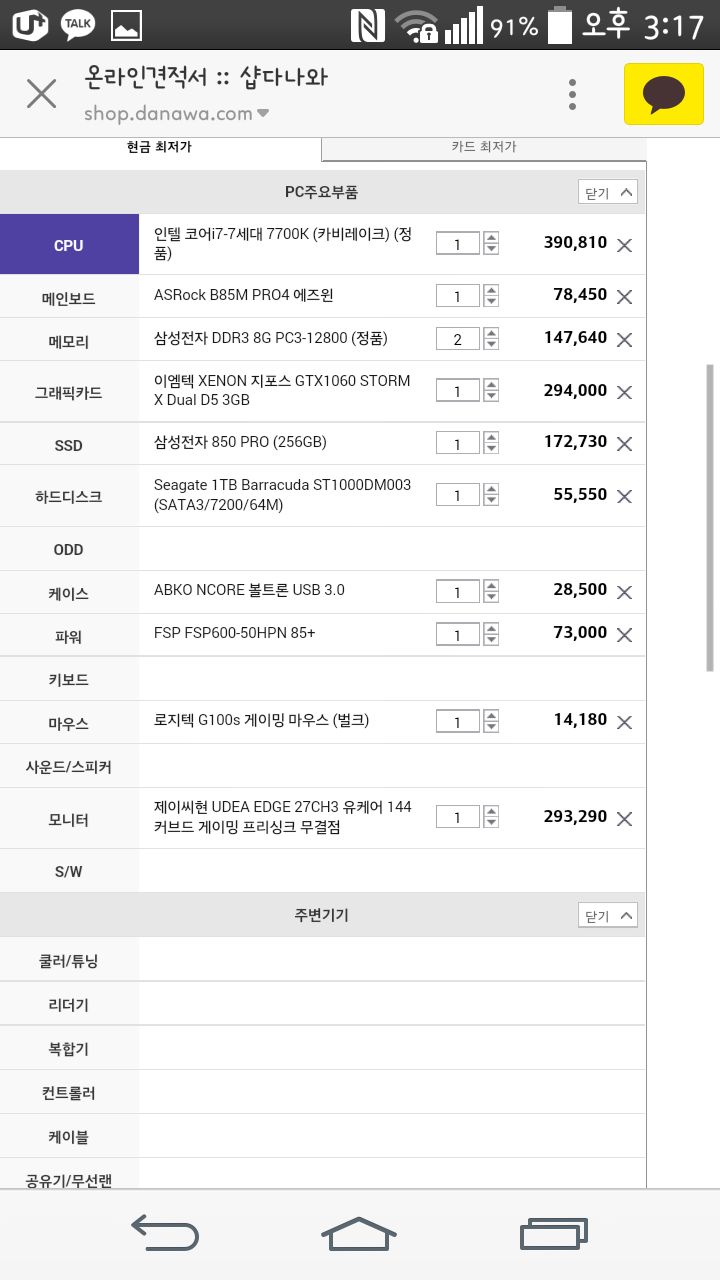Open the 키보드 category row

coord(323,679)
